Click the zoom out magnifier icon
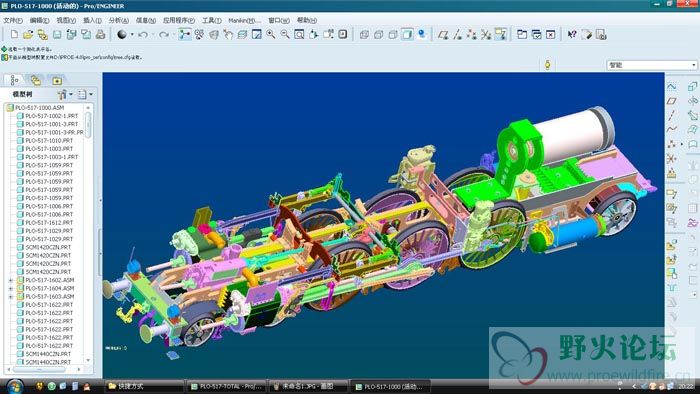 pos(285,34)
